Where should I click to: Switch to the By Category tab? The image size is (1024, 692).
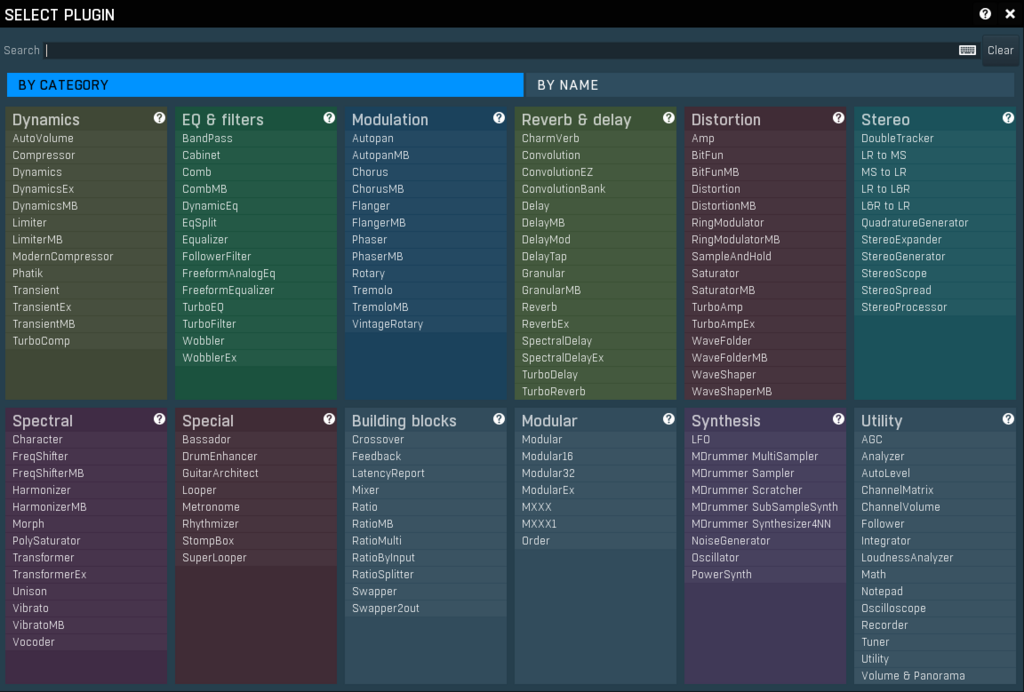265,85
